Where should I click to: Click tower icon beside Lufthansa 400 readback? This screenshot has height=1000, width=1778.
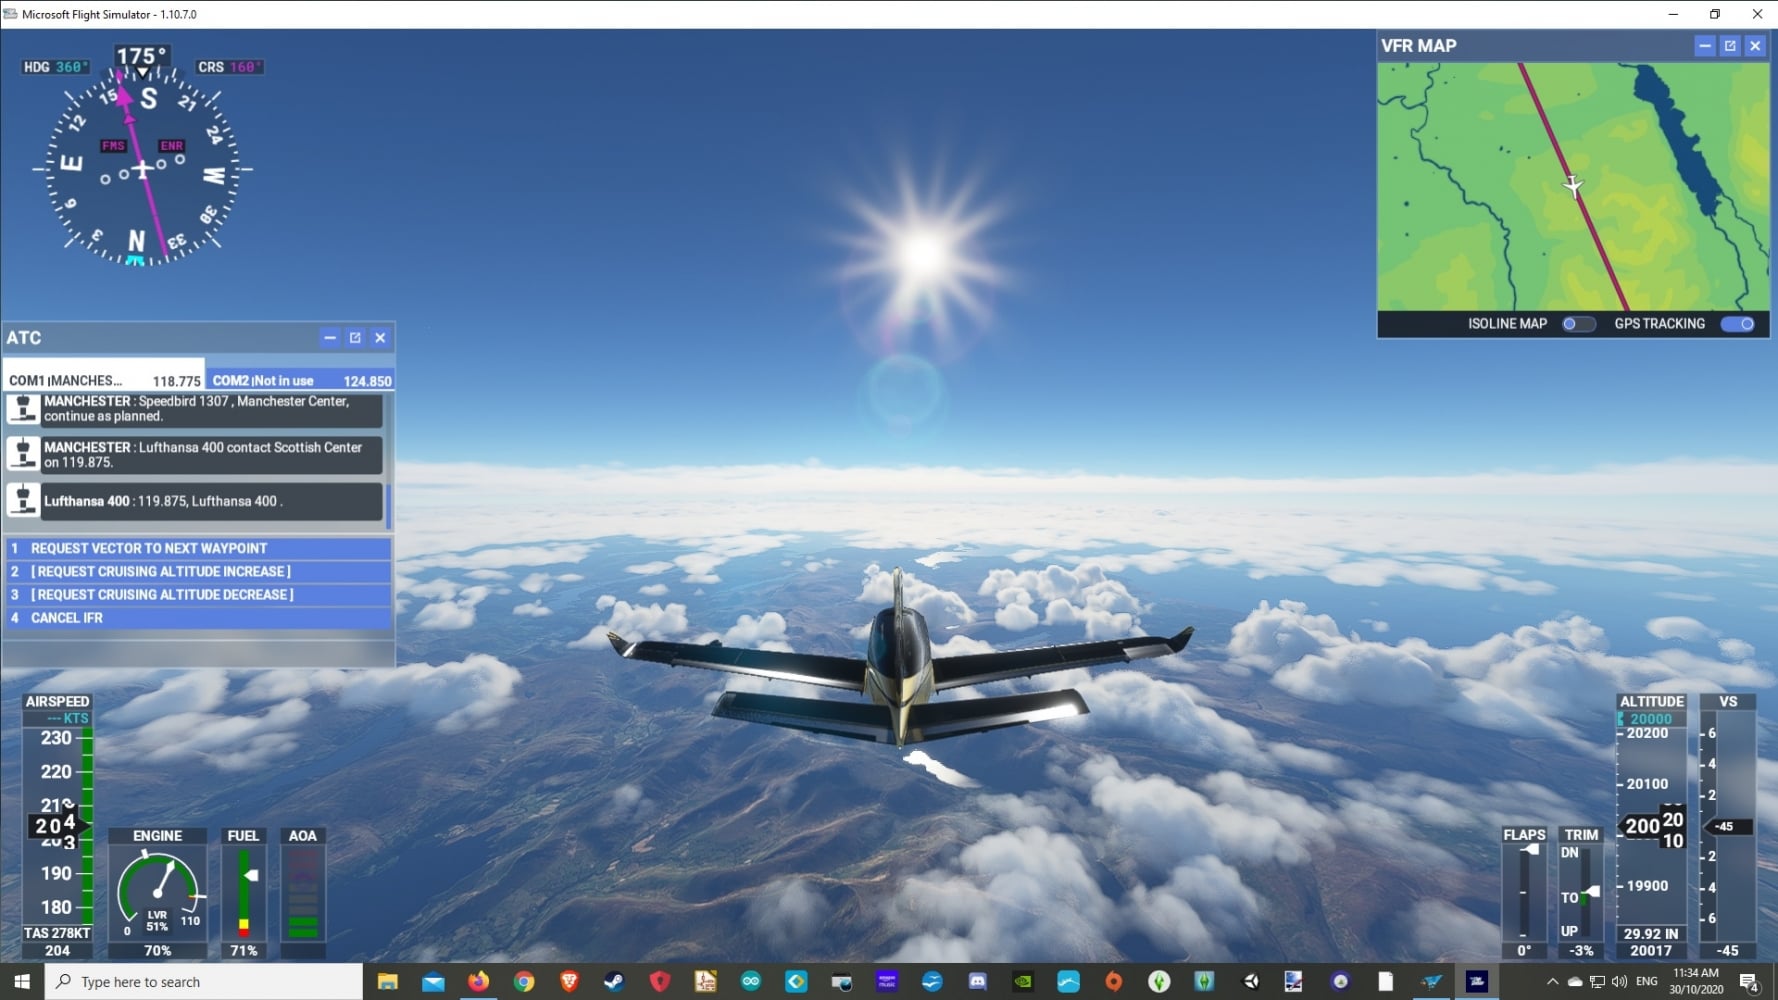tap(23, 500)
